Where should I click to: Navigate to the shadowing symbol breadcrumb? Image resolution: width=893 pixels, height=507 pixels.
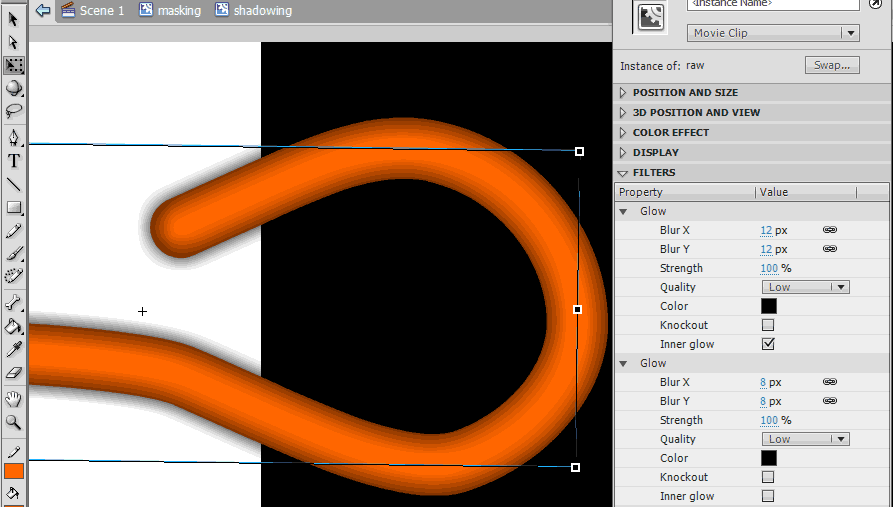(x=253, y=10)
